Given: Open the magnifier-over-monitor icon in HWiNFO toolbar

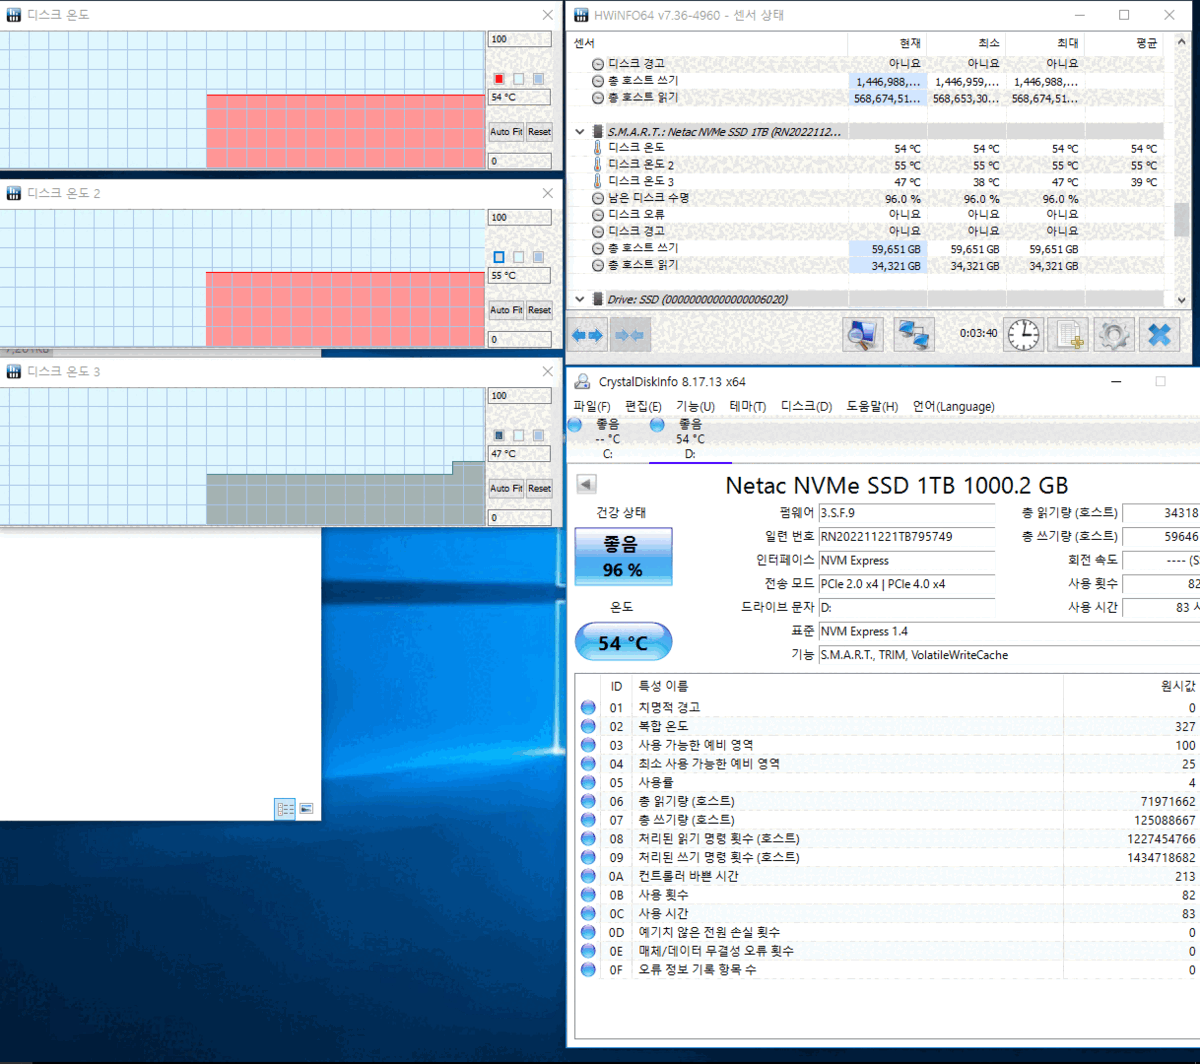Looking at the screenshot, I should click(862, 335).
